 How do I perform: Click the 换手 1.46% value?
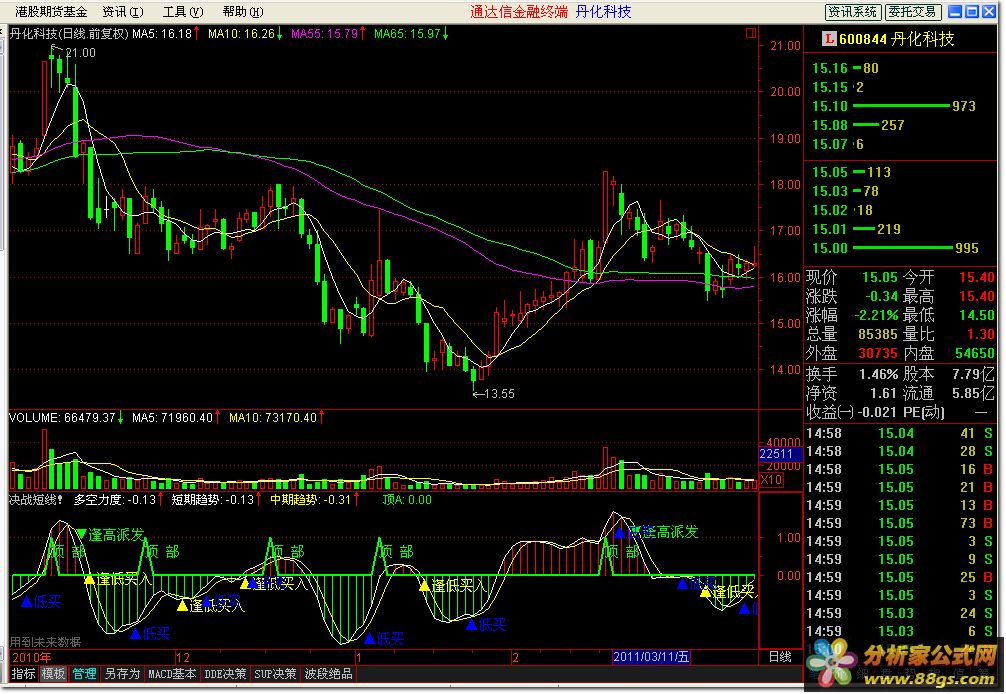(878, 375)
